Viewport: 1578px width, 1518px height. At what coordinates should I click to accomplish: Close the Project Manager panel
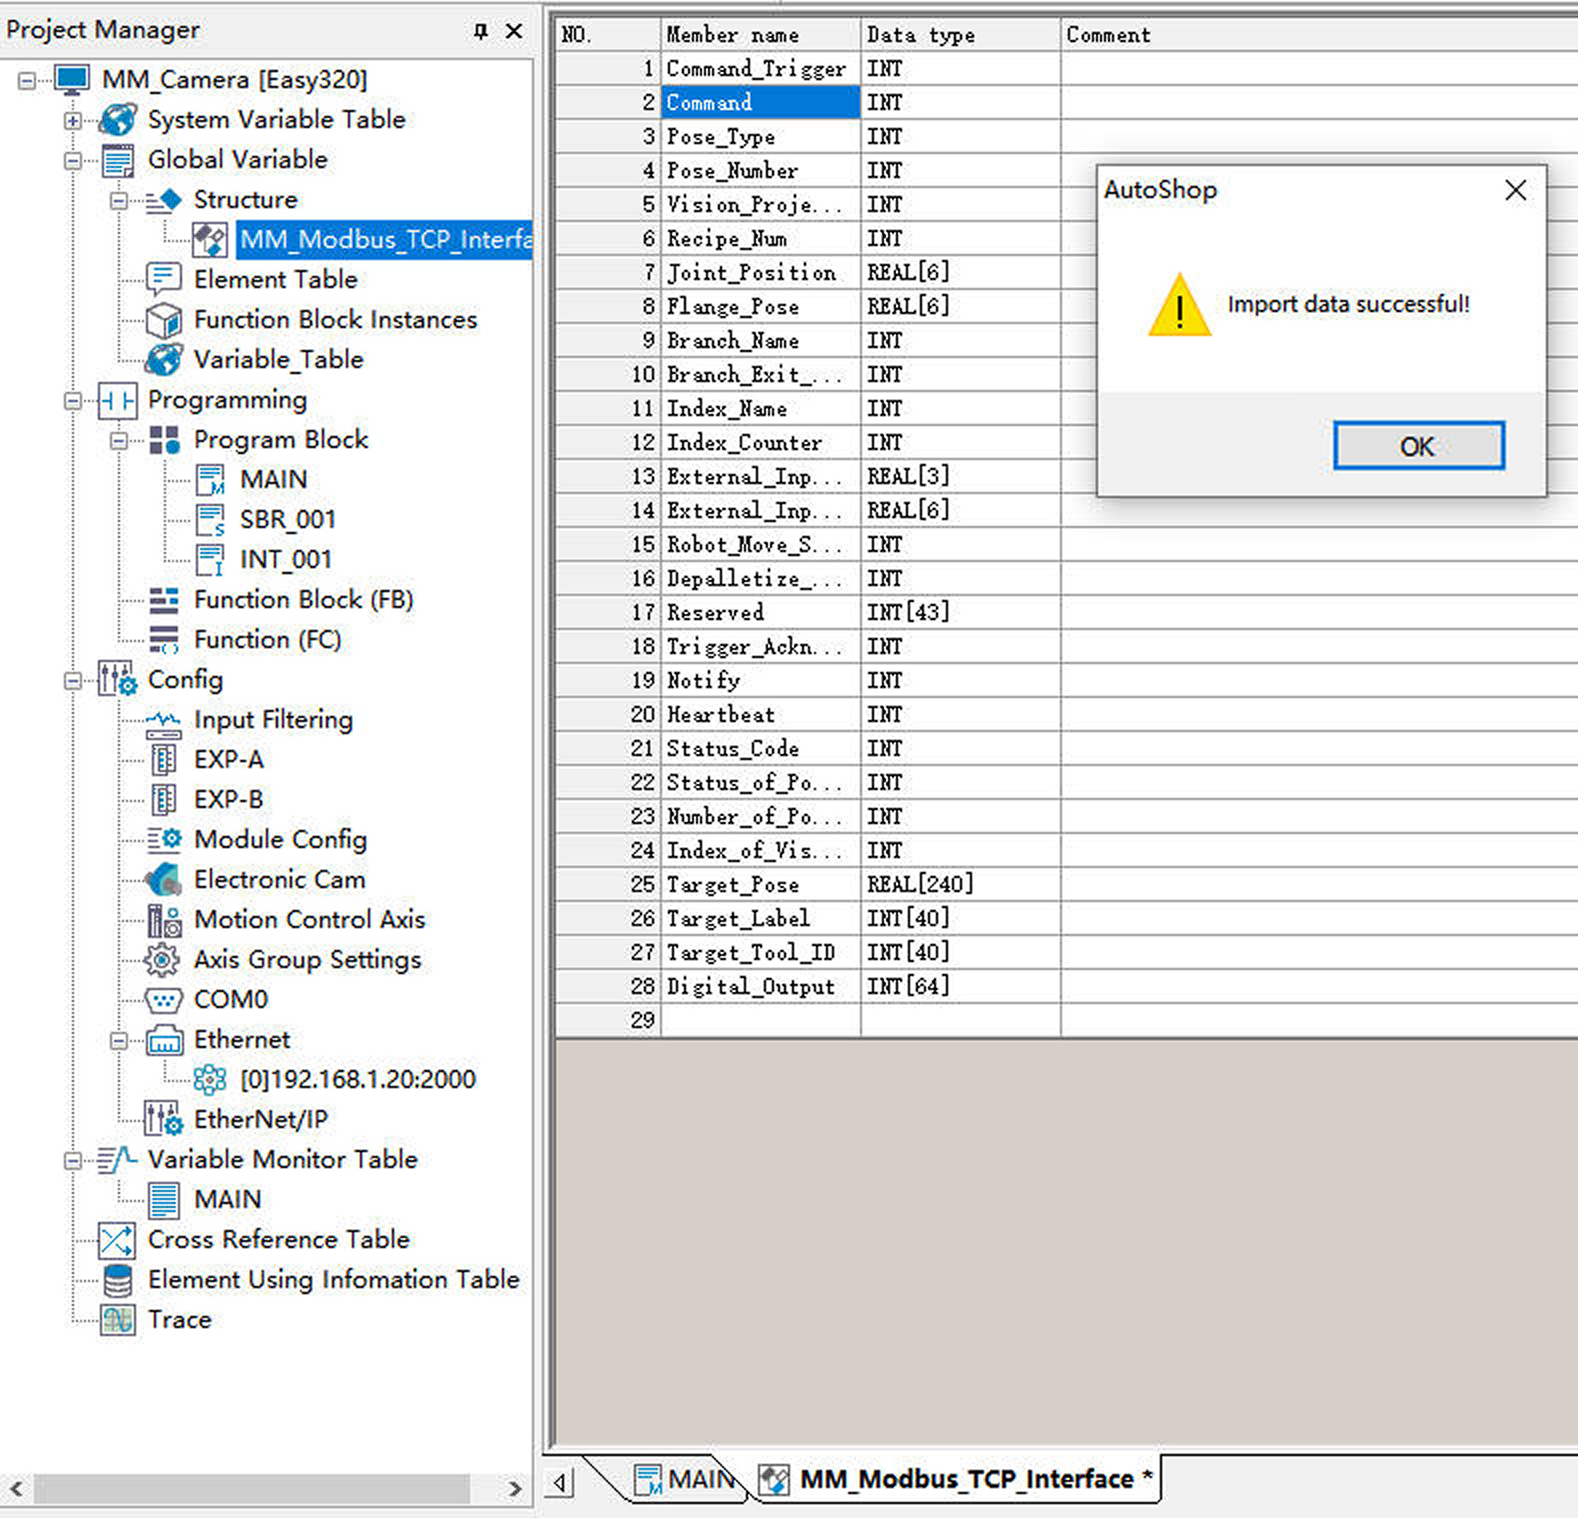coord(514,31)
